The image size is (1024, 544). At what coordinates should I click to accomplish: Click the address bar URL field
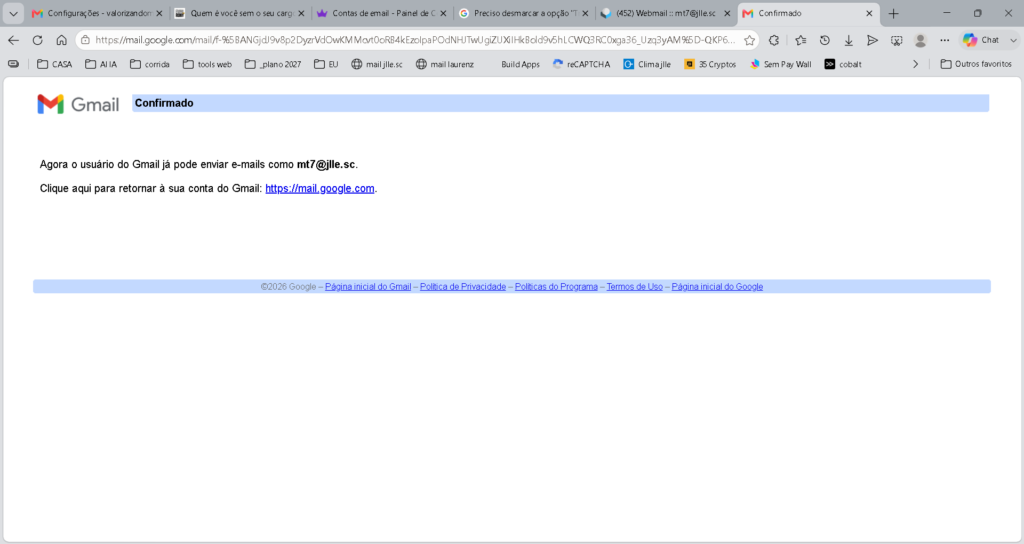tap(415, 40)
